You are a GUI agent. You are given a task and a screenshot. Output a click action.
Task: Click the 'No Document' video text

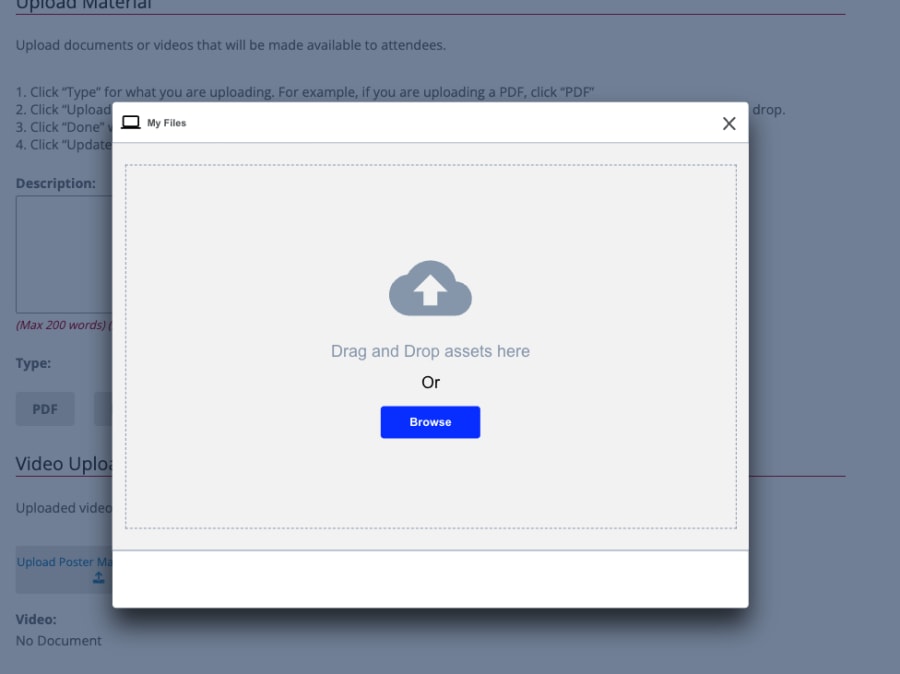click(x=59, y=641)
